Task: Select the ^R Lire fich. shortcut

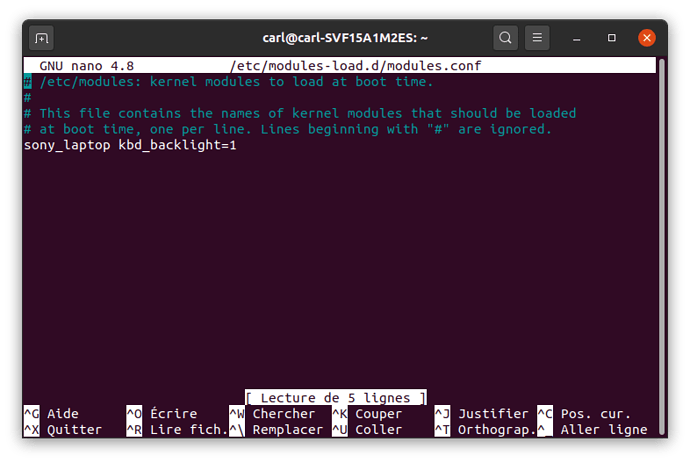Action: click(x=176, y=430)
